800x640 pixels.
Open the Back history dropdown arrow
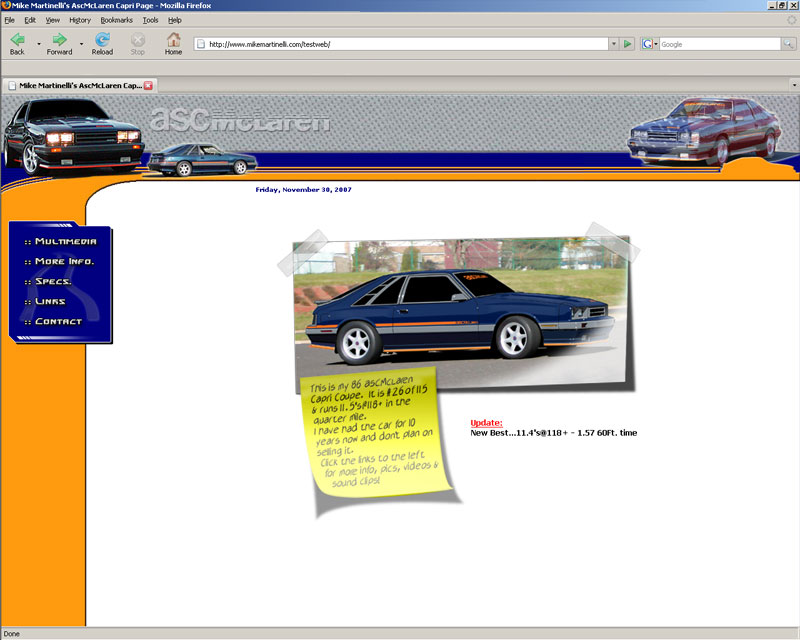click(39, 44)
